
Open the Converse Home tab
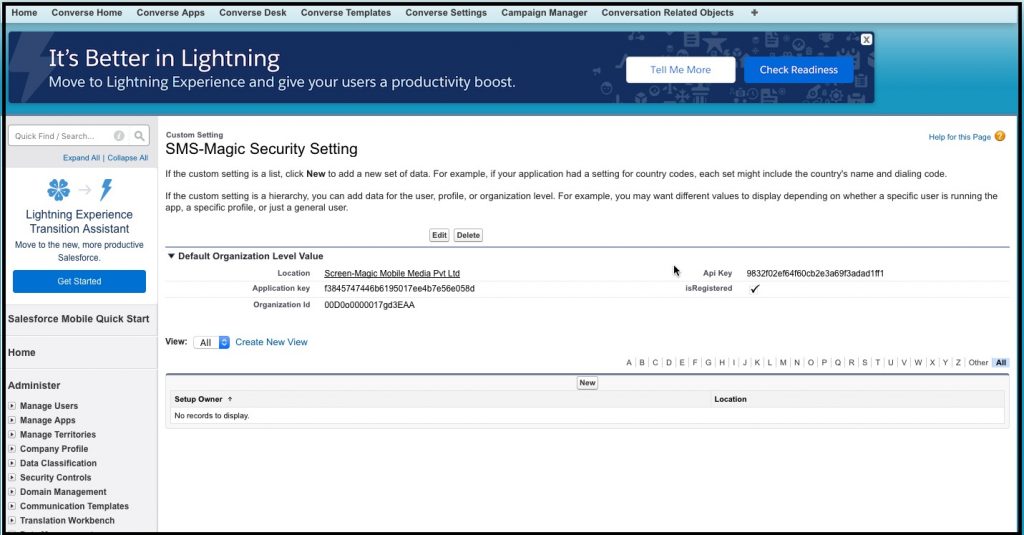click(x=87, y=12)
